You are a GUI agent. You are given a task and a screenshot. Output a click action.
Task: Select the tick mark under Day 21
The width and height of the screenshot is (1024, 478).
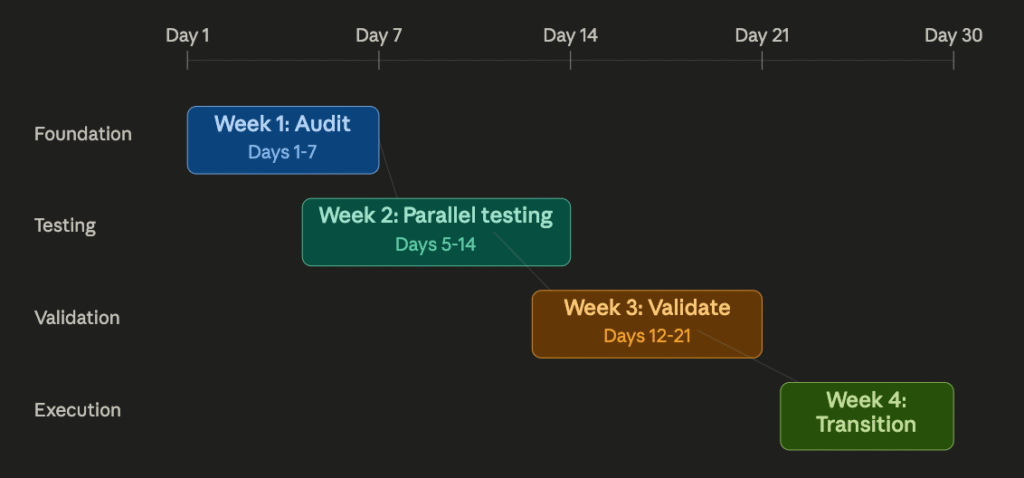762,60
